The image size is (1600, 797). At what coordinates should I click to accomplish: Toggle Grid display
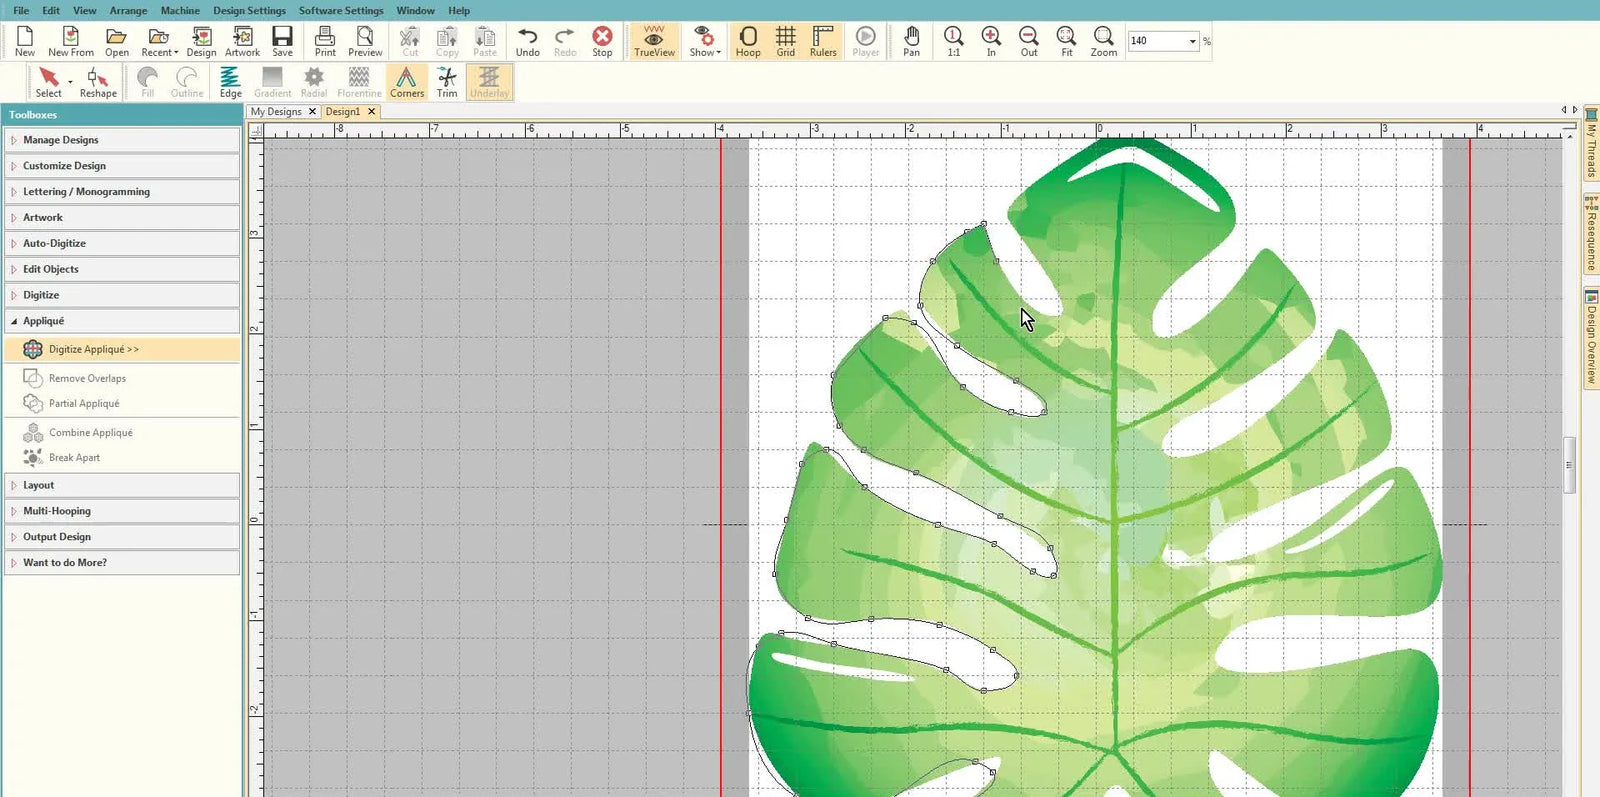(x=786, y=41)
